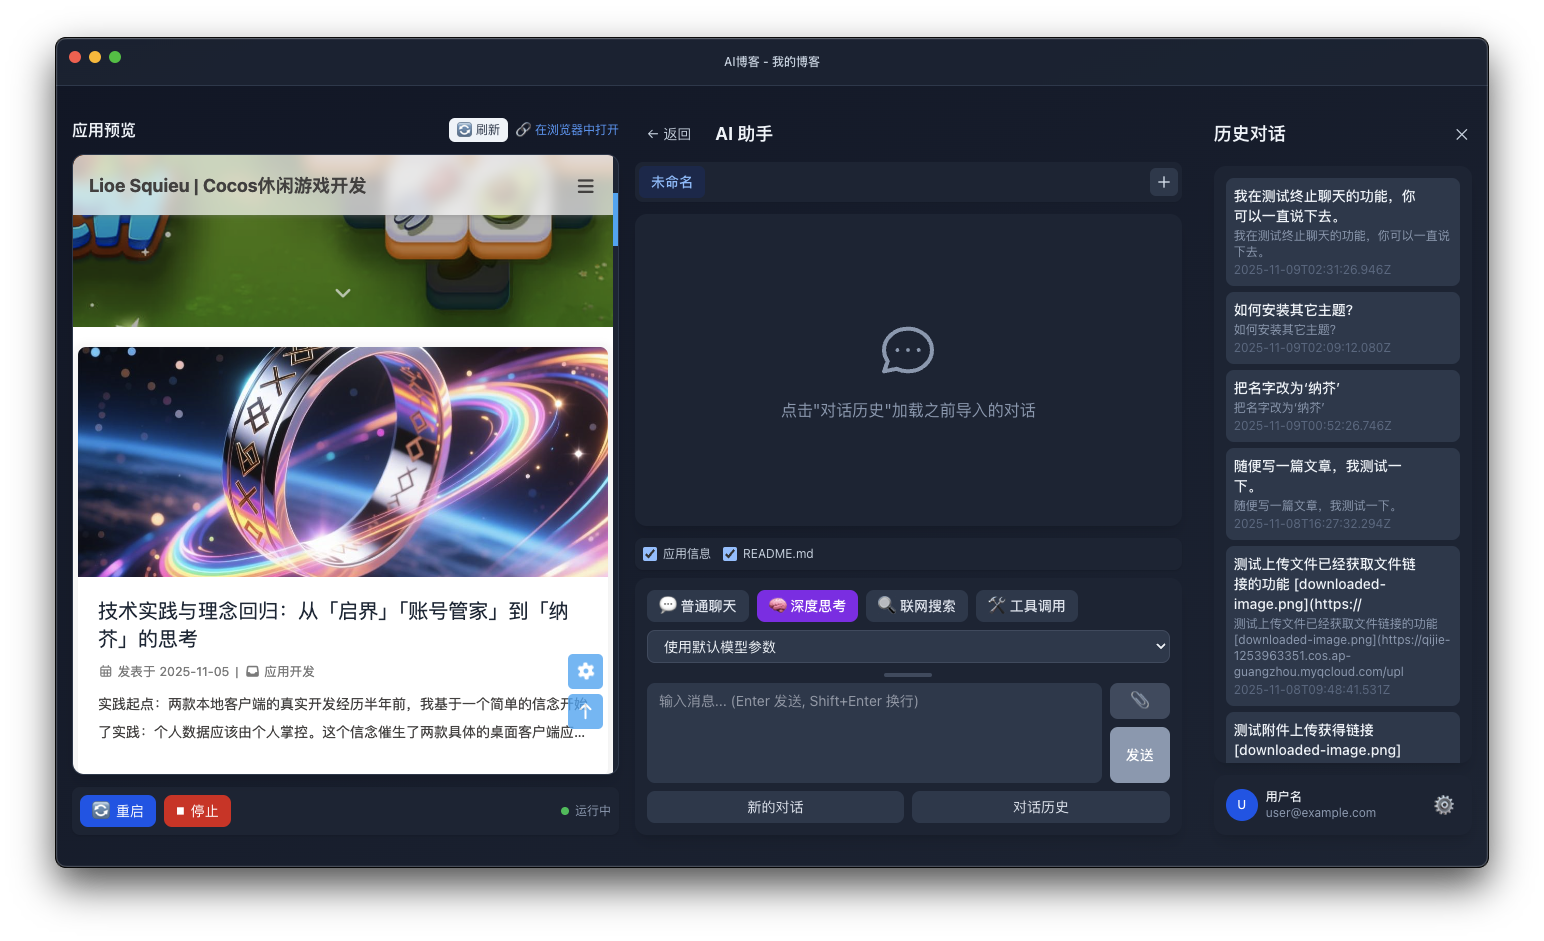Activate the 工具调用 tool calling mode
1544x941 pixels.
[1026, 605]
